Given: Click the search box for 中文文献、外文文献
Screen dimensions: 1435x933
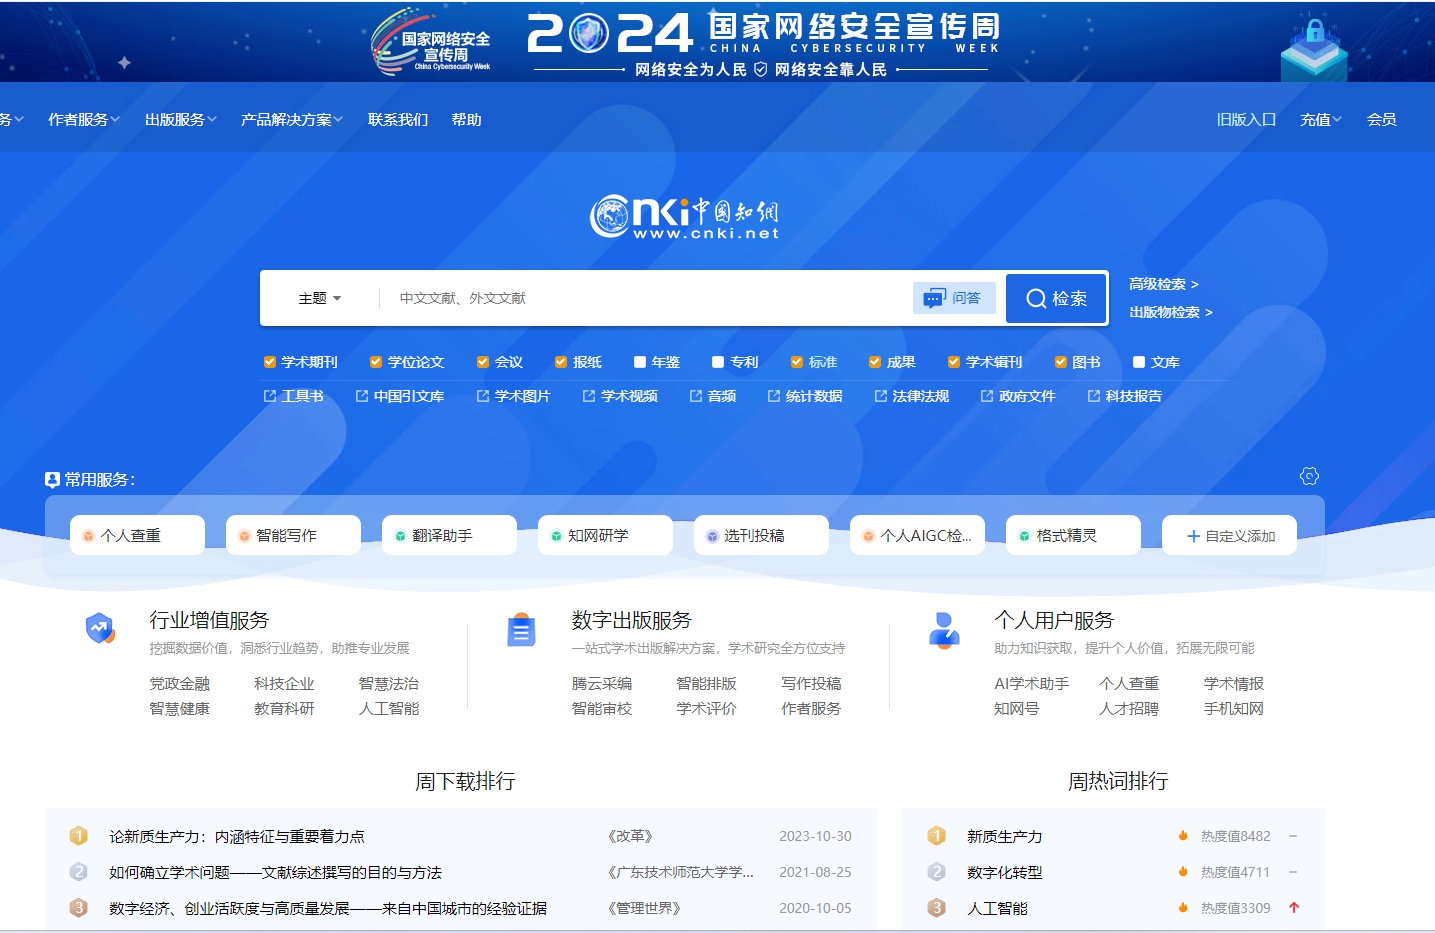Looking at the screenshot, I should pos(646,298).
